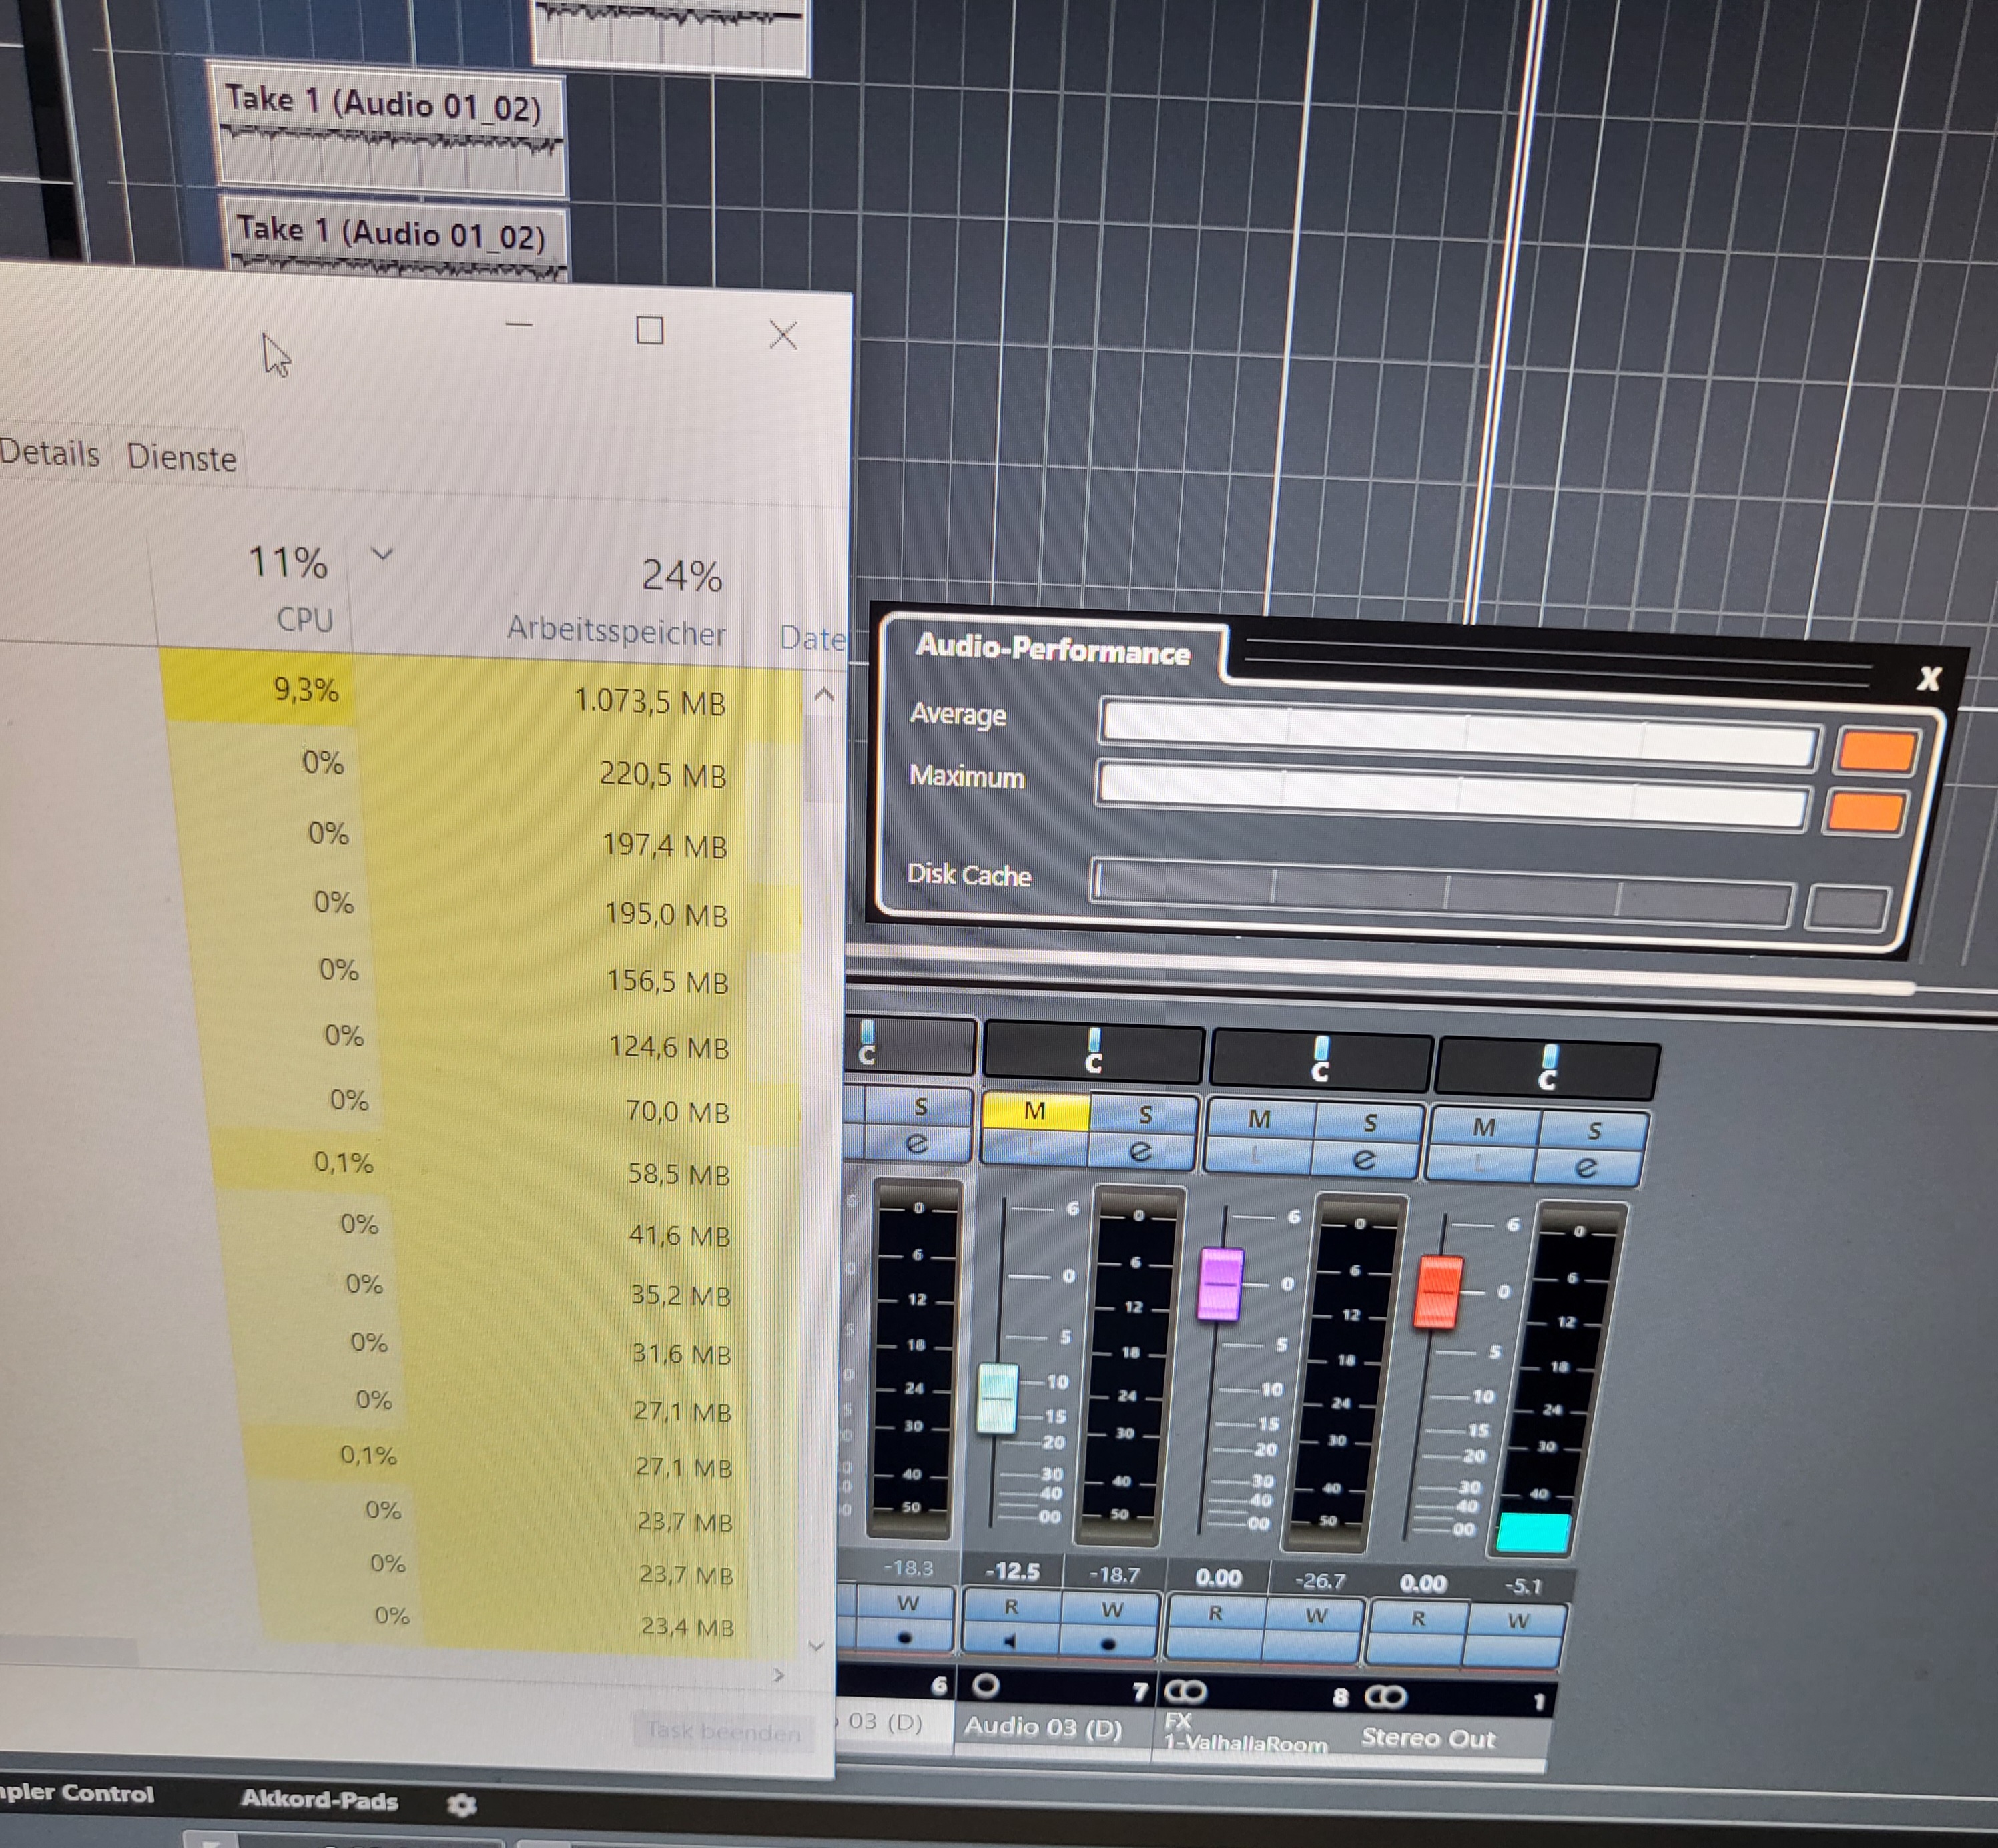Solo the Stereo Out channel
The width and height of the screenshot is (1998, 1848).
1594,1131
